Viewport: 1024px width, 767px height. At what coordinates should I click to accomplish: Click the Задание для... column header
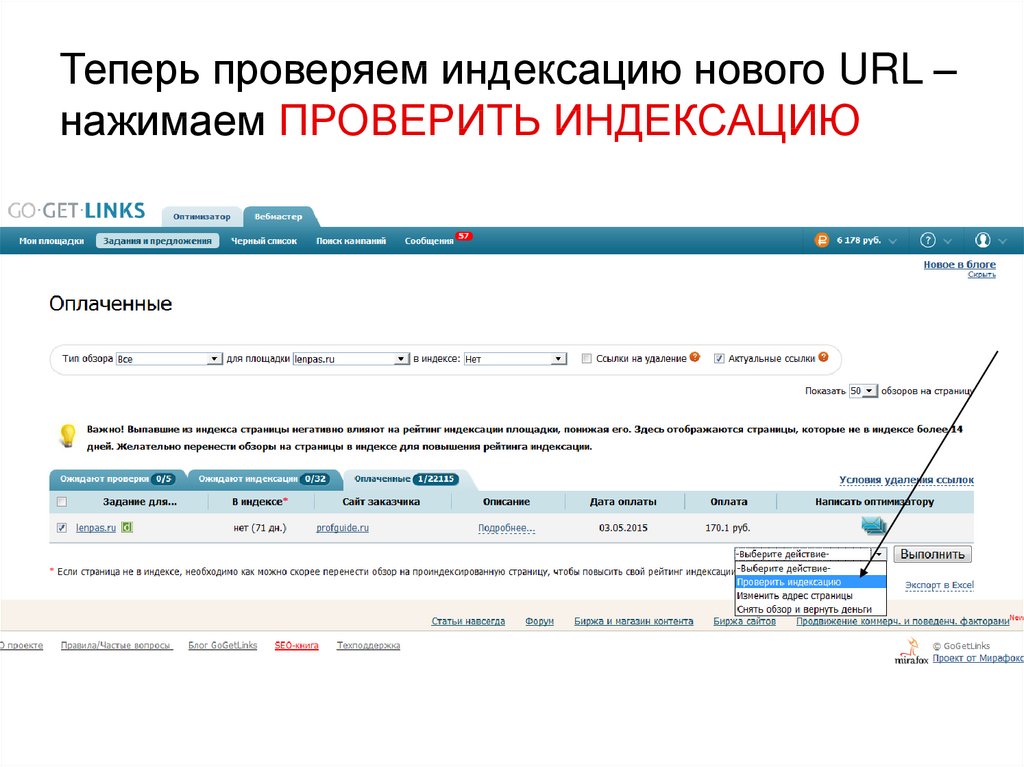(x=140, y=502)
